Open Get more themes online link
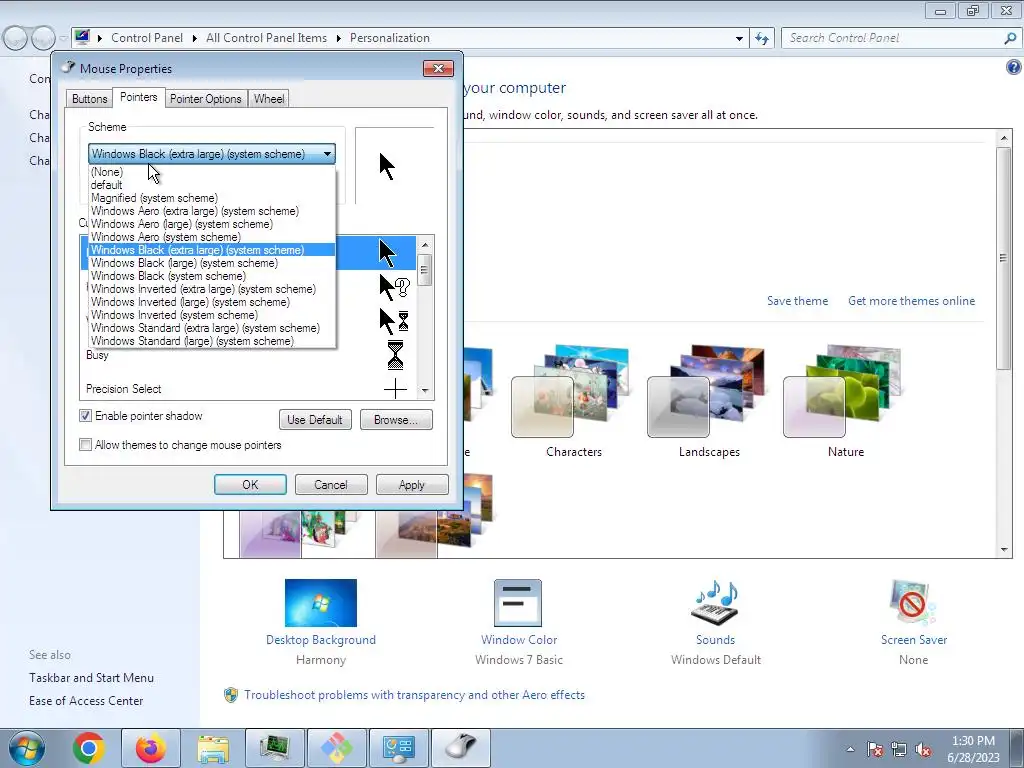Screen dimensions: 1024x768 [911, 301]
